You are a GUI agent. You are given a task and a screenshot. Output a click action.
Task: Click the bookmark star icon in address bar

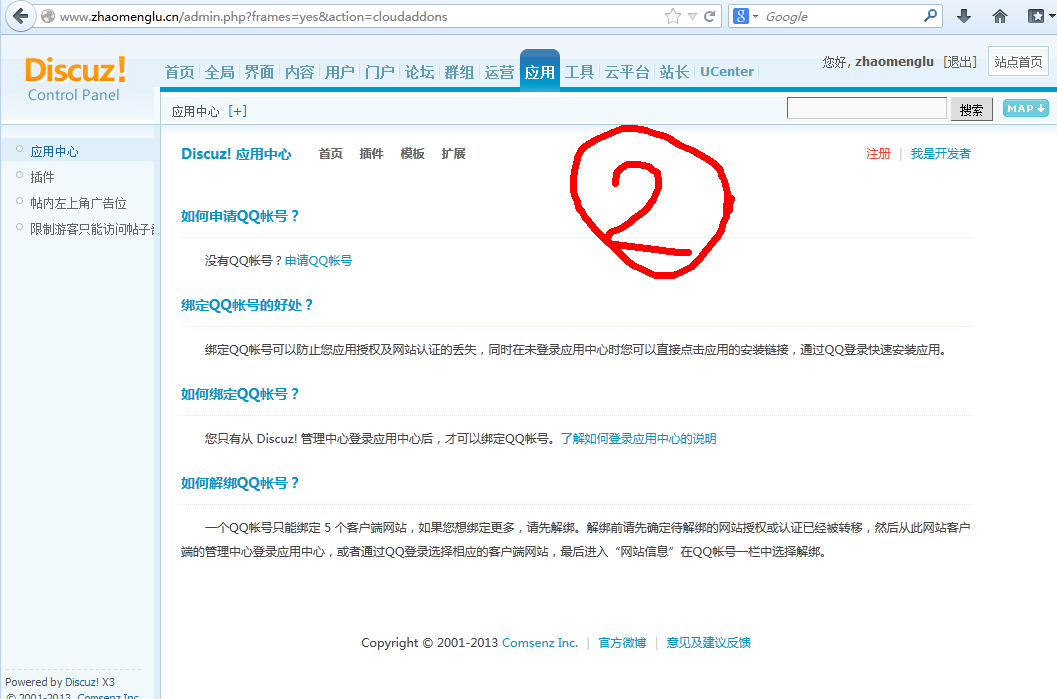tap(672, 16)
